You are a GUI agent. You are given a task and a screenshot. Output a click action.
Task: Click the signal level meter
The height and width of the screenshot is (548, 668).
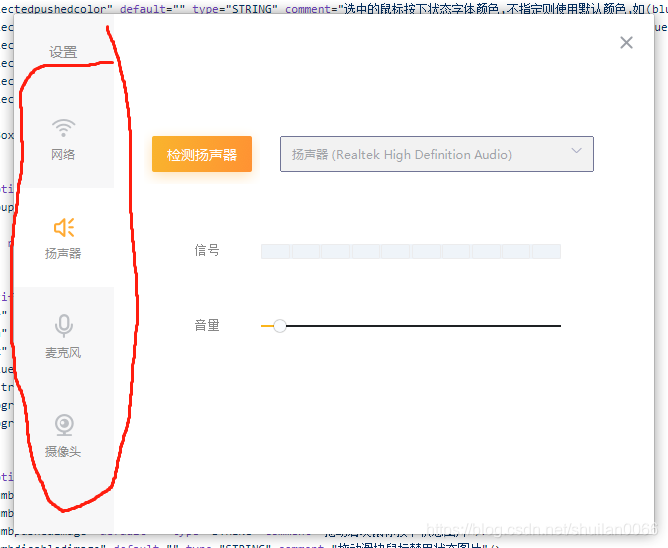[x=411, y=251]
